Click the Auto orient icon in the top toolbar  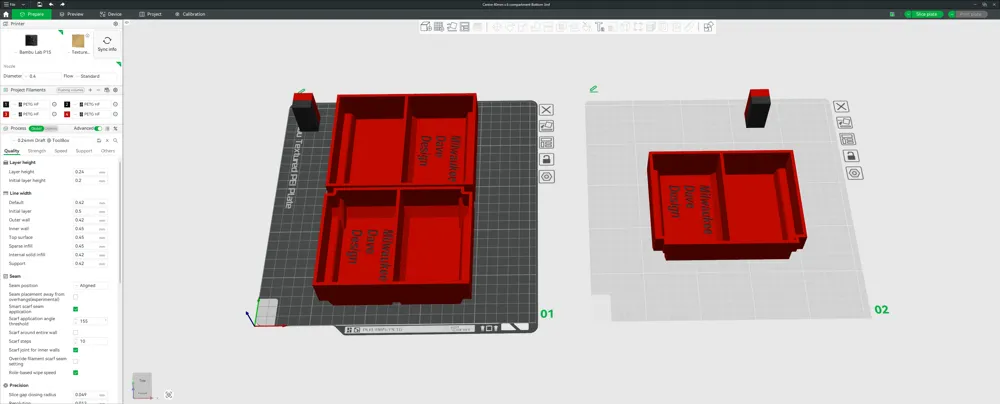452,27
